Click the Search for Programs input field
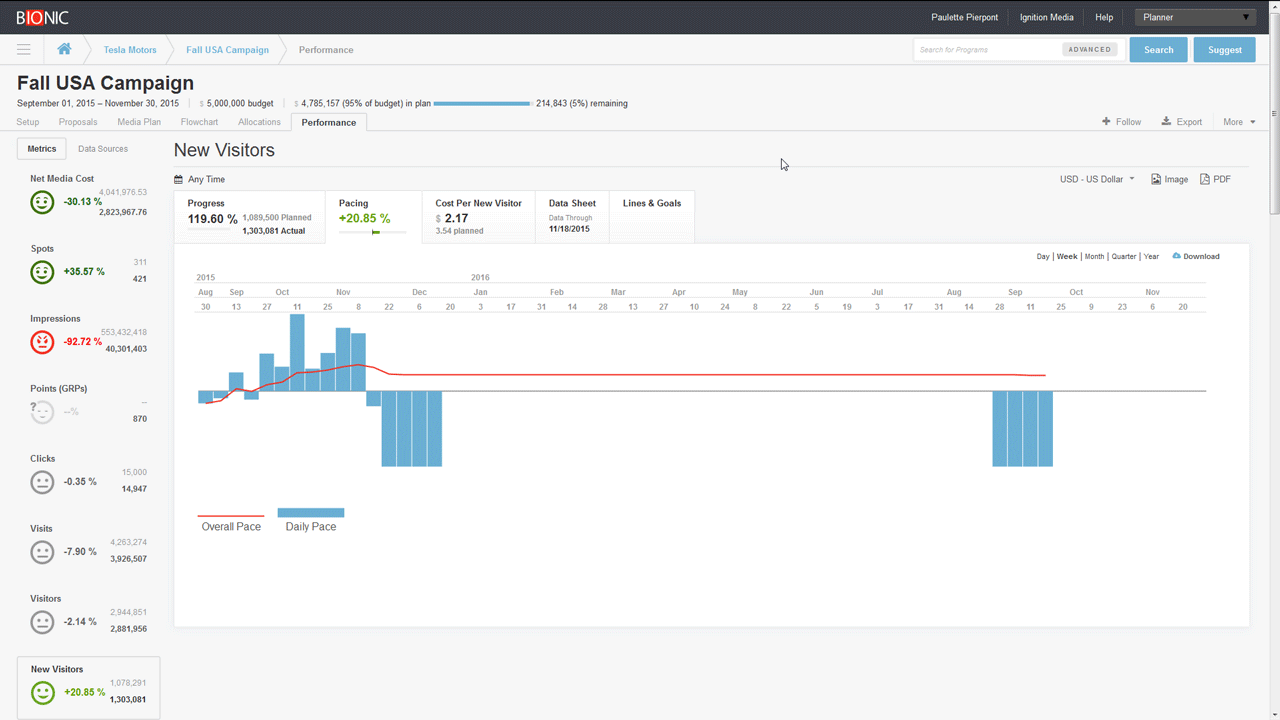1280x720 pixels. [x=985, y=48]
